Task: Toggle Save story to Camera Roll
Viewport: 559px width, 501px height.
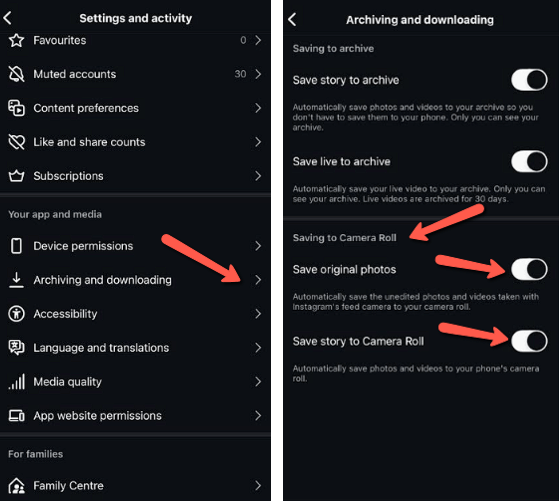Action: pyautogui.click(x=529, y=341)
